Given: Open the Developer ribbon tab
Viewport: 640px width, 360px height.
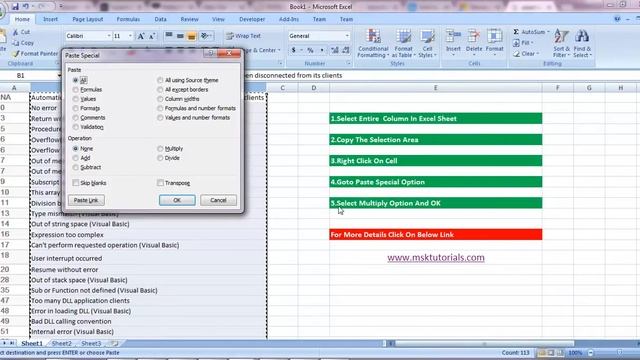Looking at the screenshot, I should coord(252,19).
